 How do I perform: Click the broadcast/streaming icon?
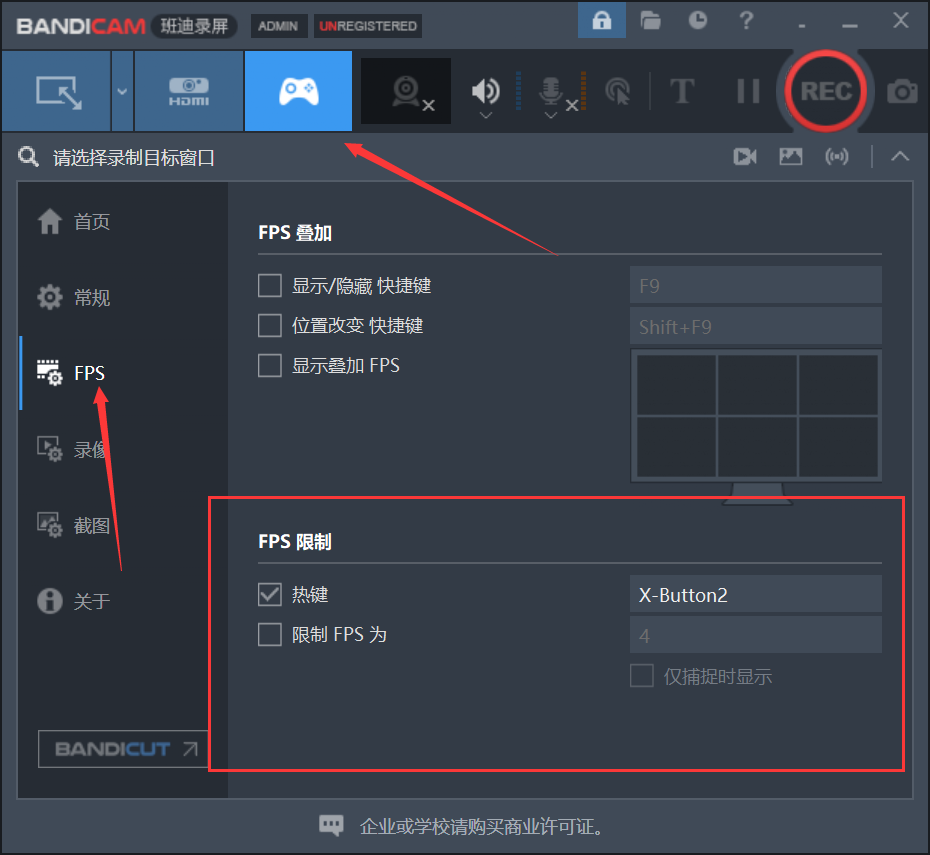pyautogui.click(x=838, y=156)
